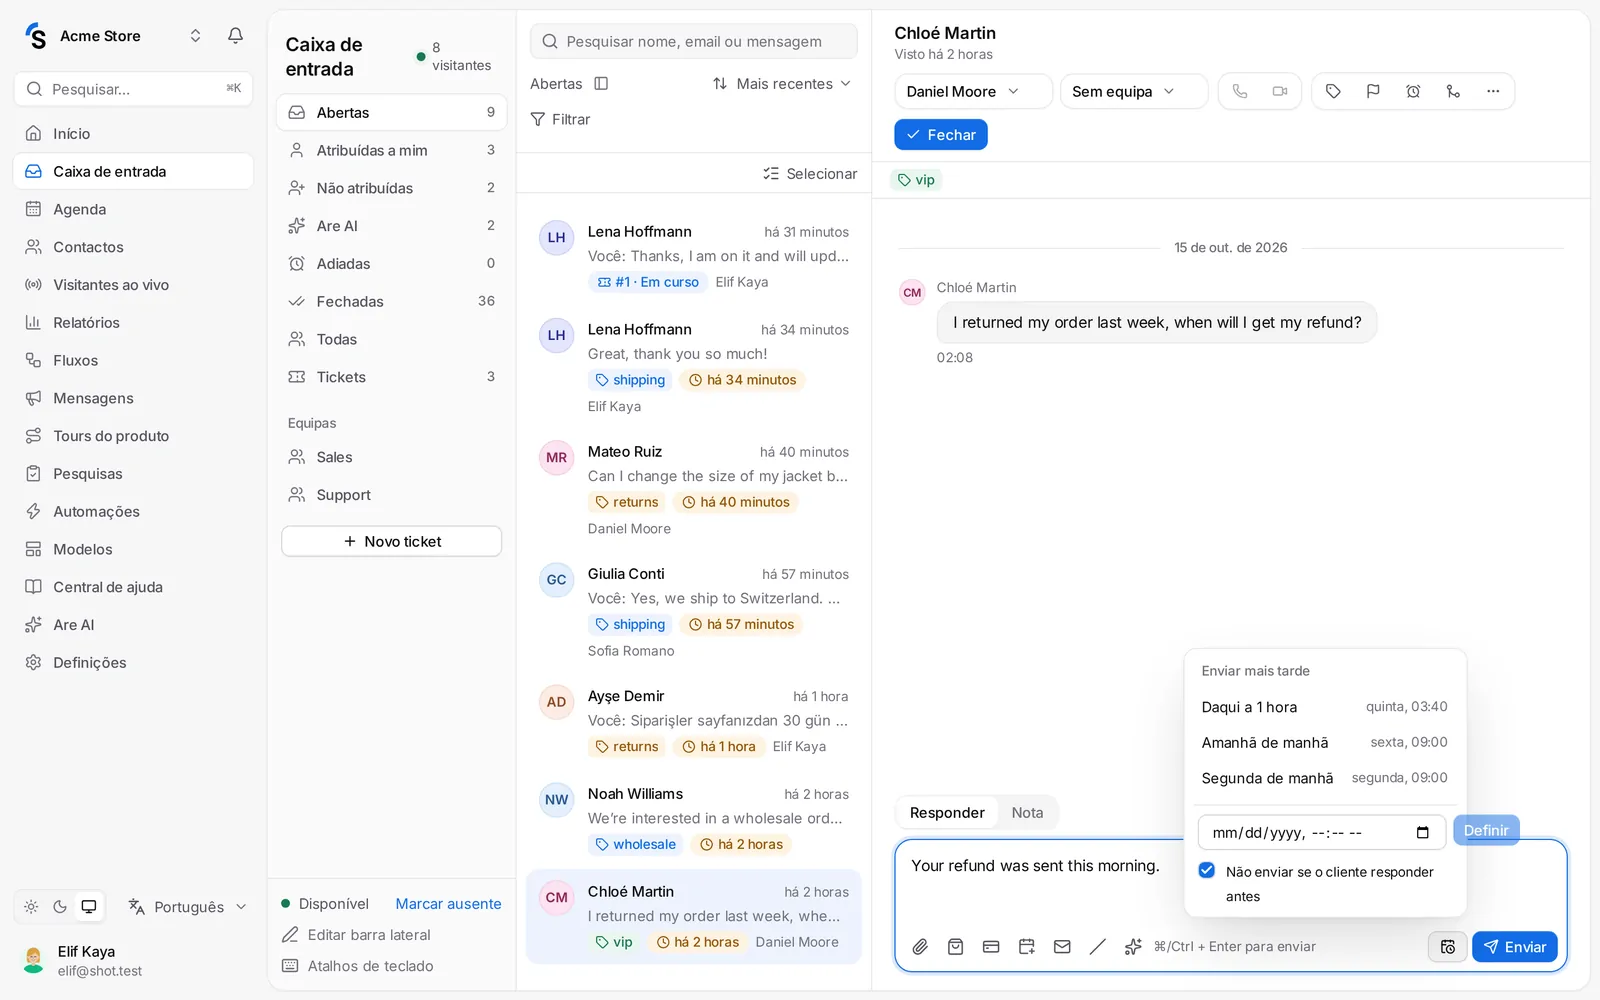Select the system theme monitor icon
Viewport: 1600px width, 1000px height.
point(89,907)
